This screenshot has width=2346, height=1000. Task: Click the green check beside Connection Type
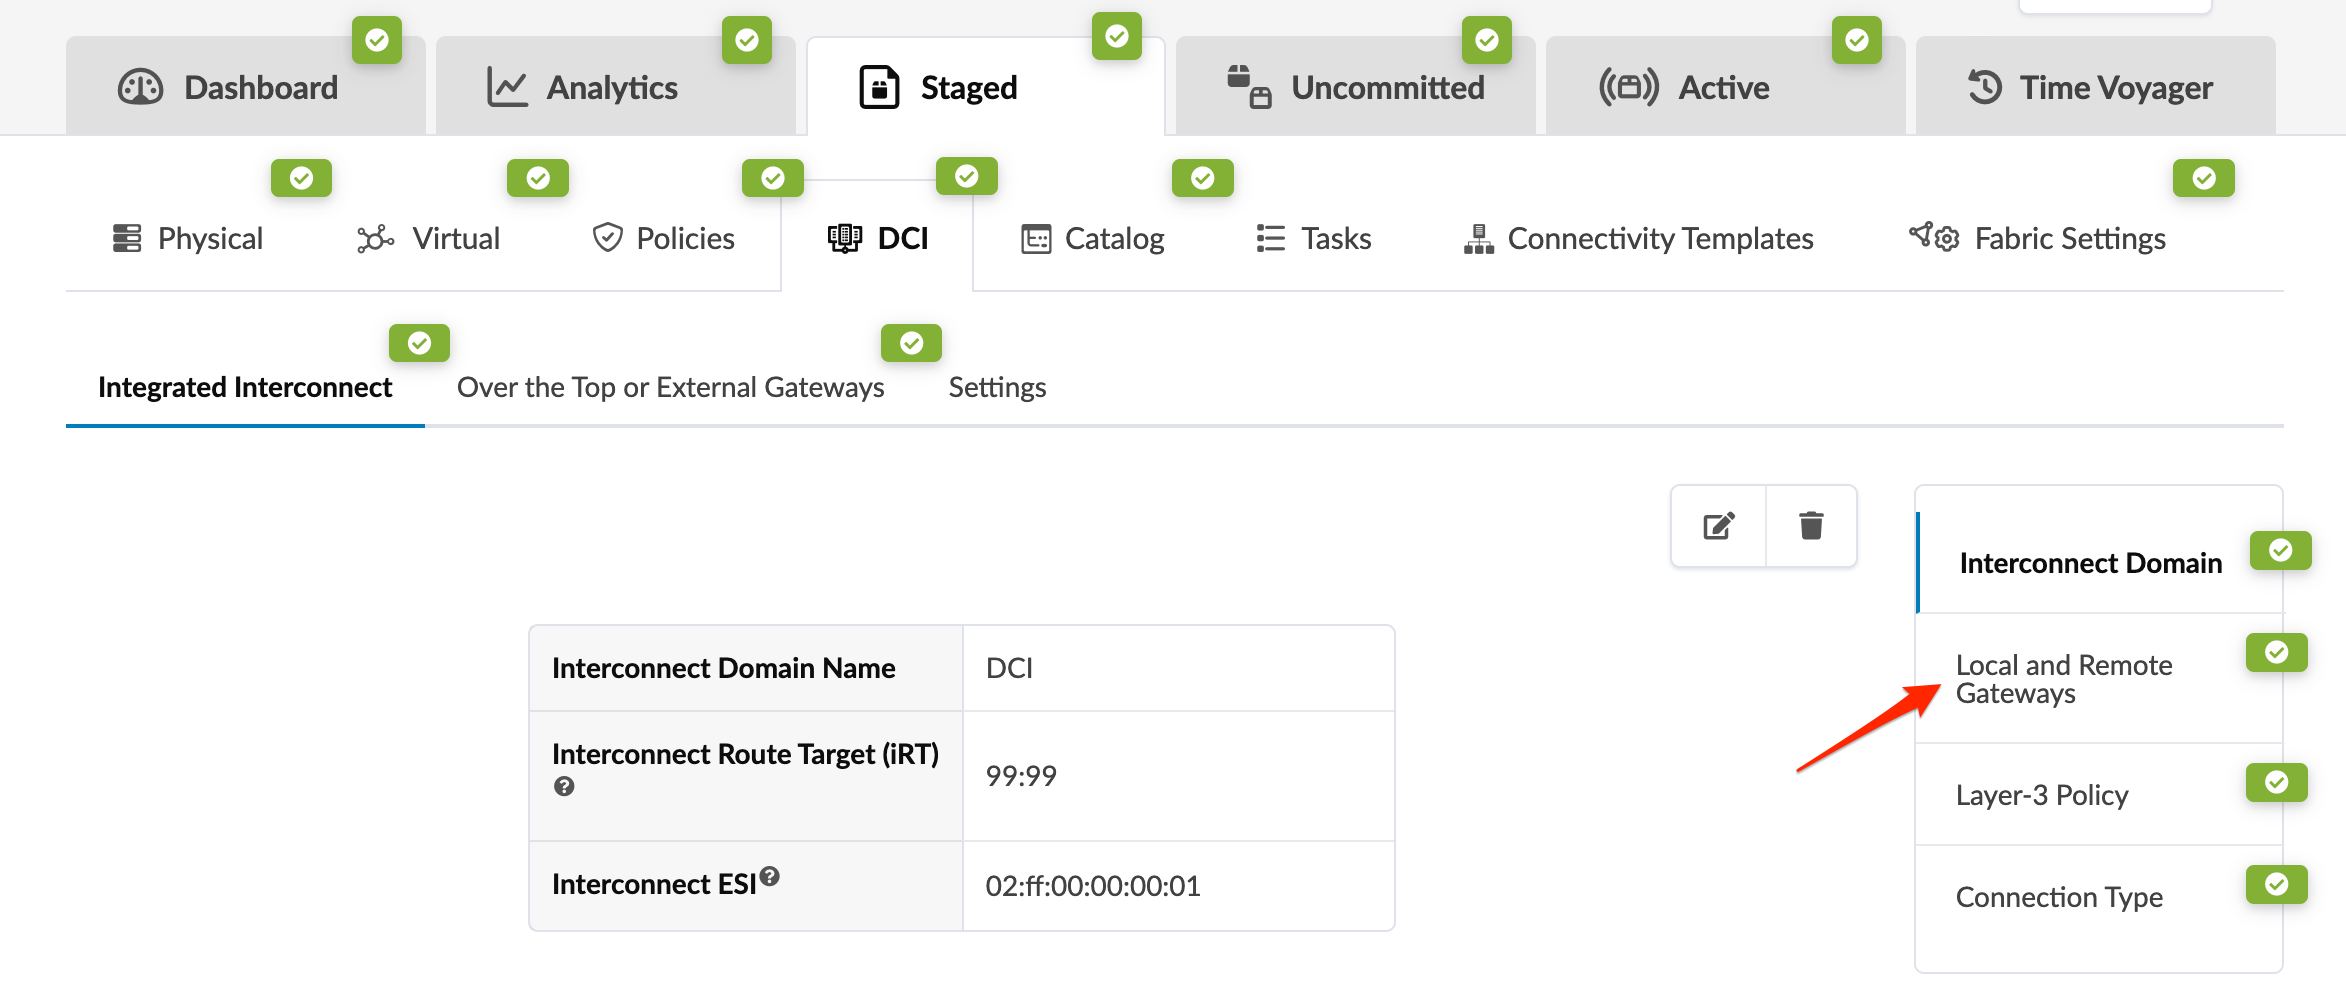(x=2276, y=884)
